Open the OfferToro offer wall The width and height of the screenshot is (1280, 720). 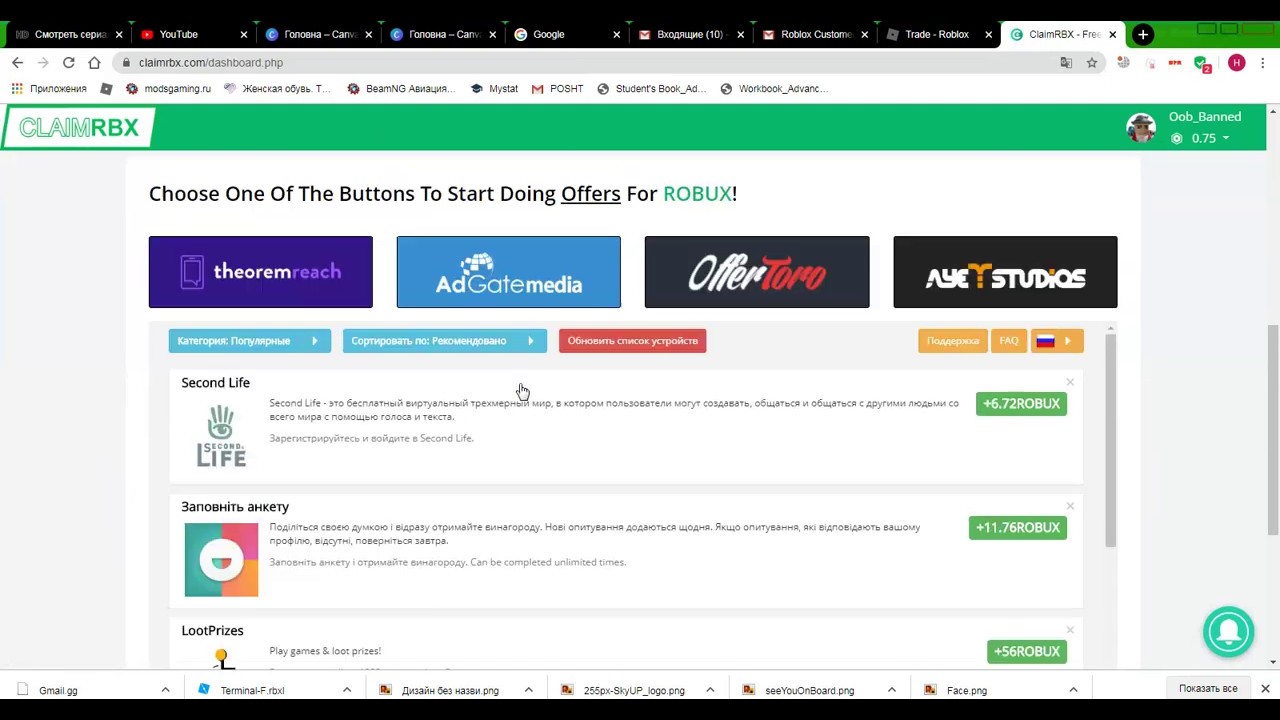[757, 272]
